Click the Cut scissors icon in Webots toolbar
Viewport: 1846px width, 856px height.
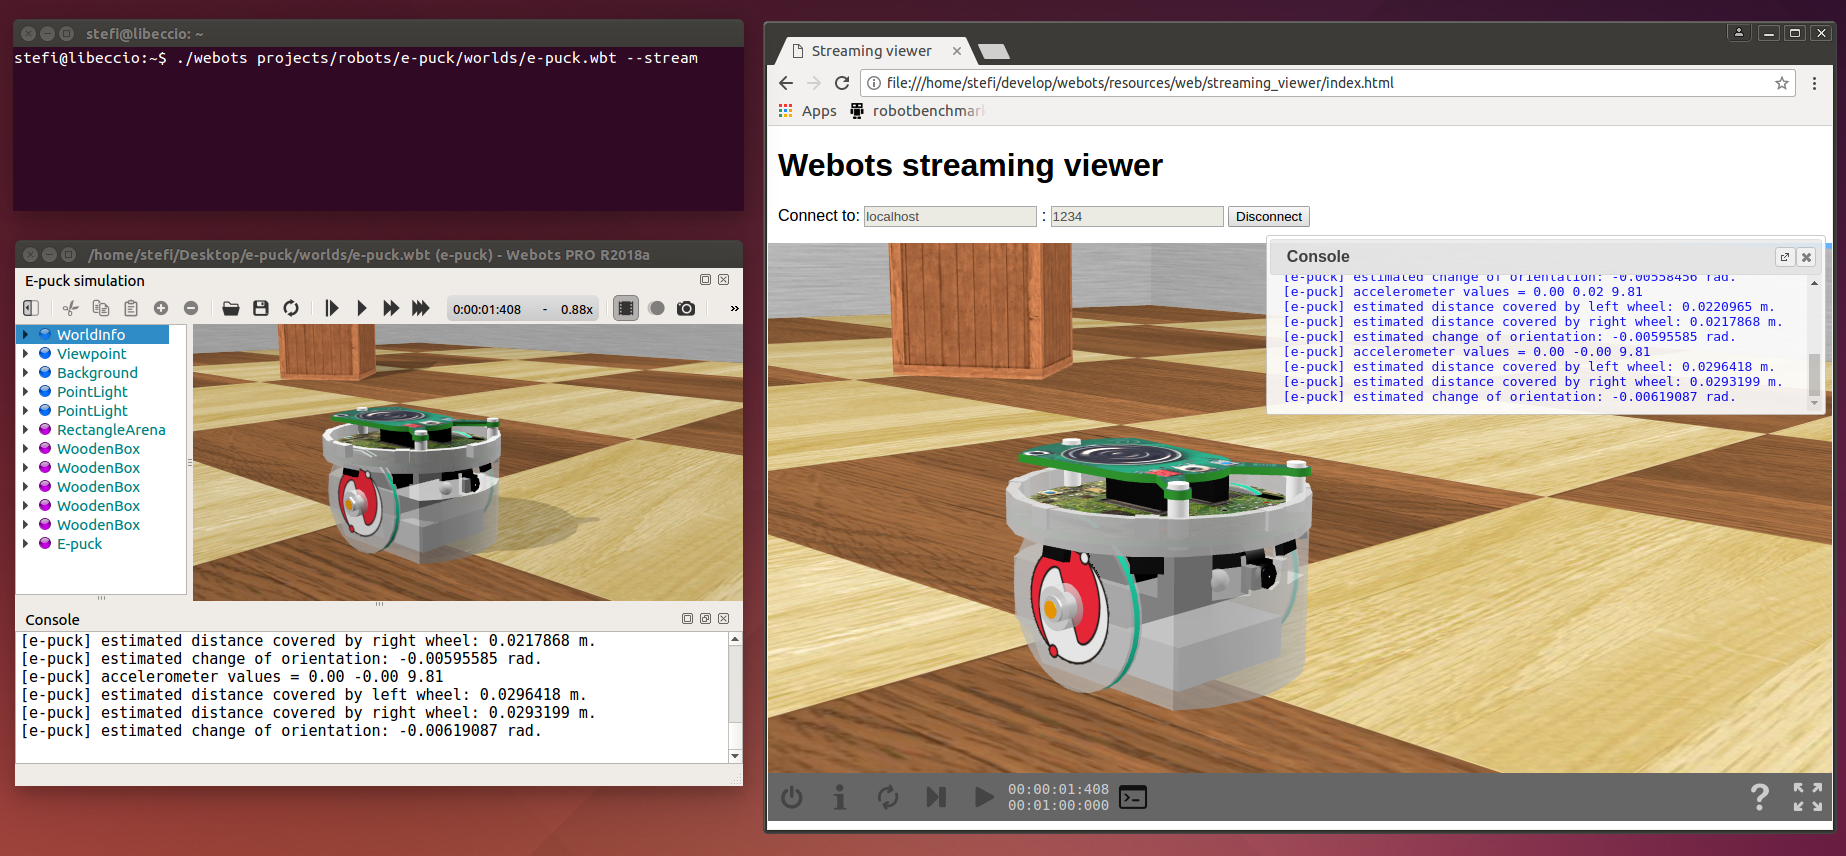(x=70, y=308)
